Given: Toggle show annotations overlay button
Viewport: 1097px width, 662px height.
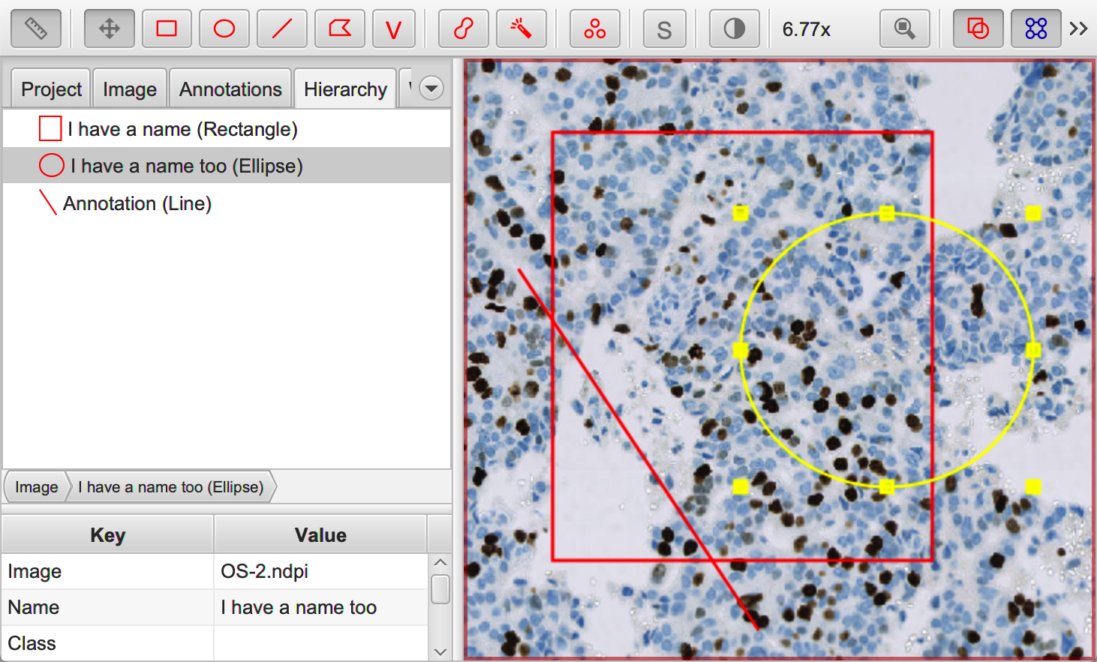Looking at the screenshot, I should click(978, 29).
